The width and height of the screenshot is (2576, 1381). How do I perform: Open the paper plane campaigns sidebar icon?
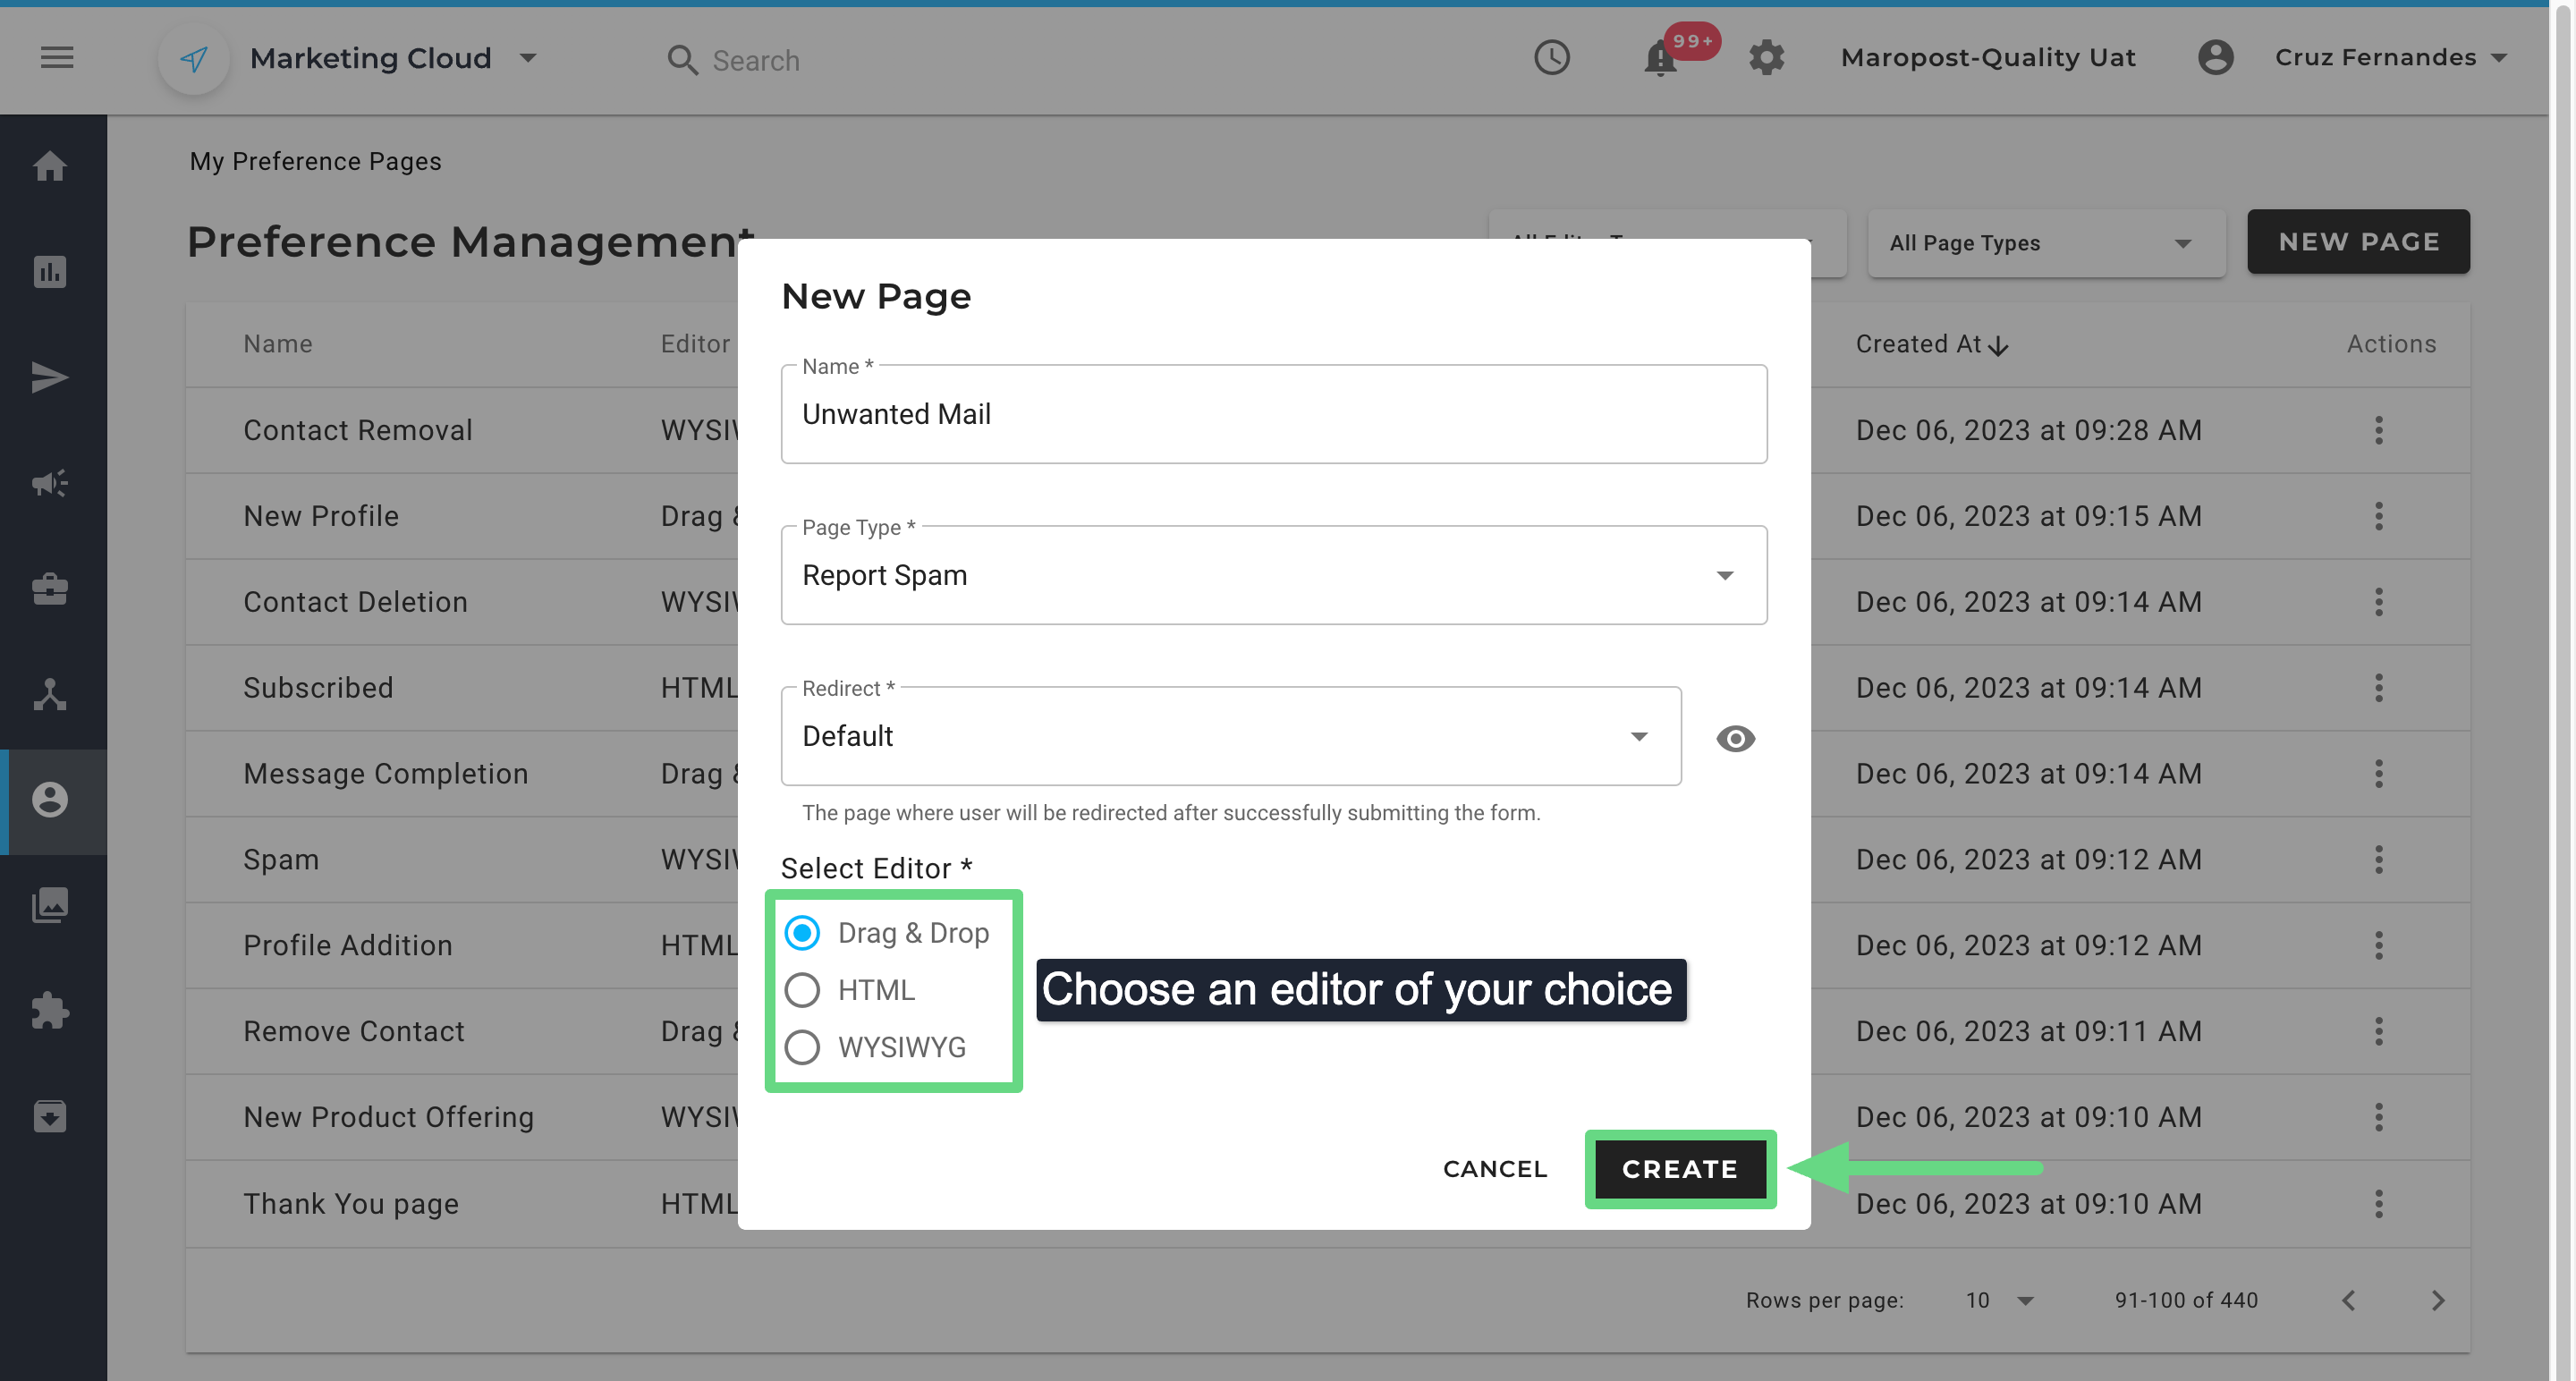pyautogui.click(x=50, y=378)
